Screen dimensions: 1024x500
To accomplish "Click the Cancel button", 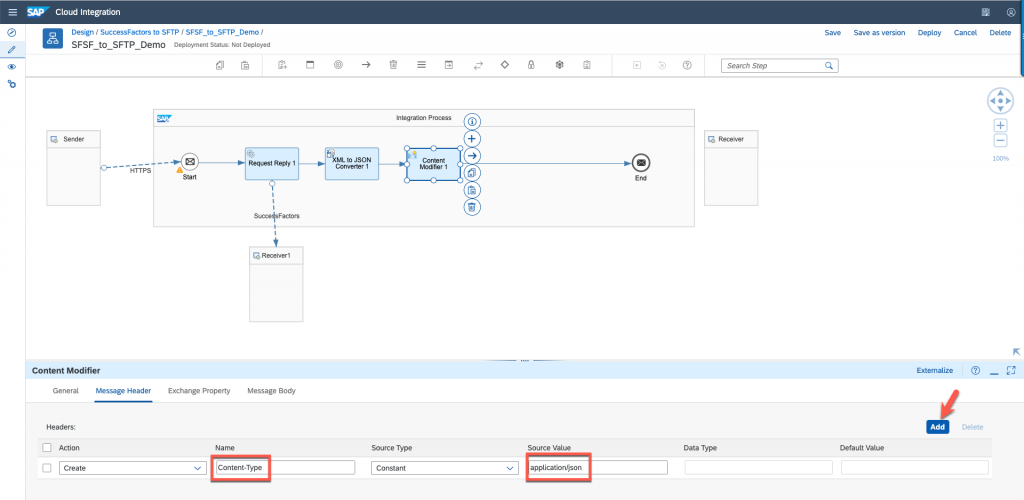I will point(965,33).
